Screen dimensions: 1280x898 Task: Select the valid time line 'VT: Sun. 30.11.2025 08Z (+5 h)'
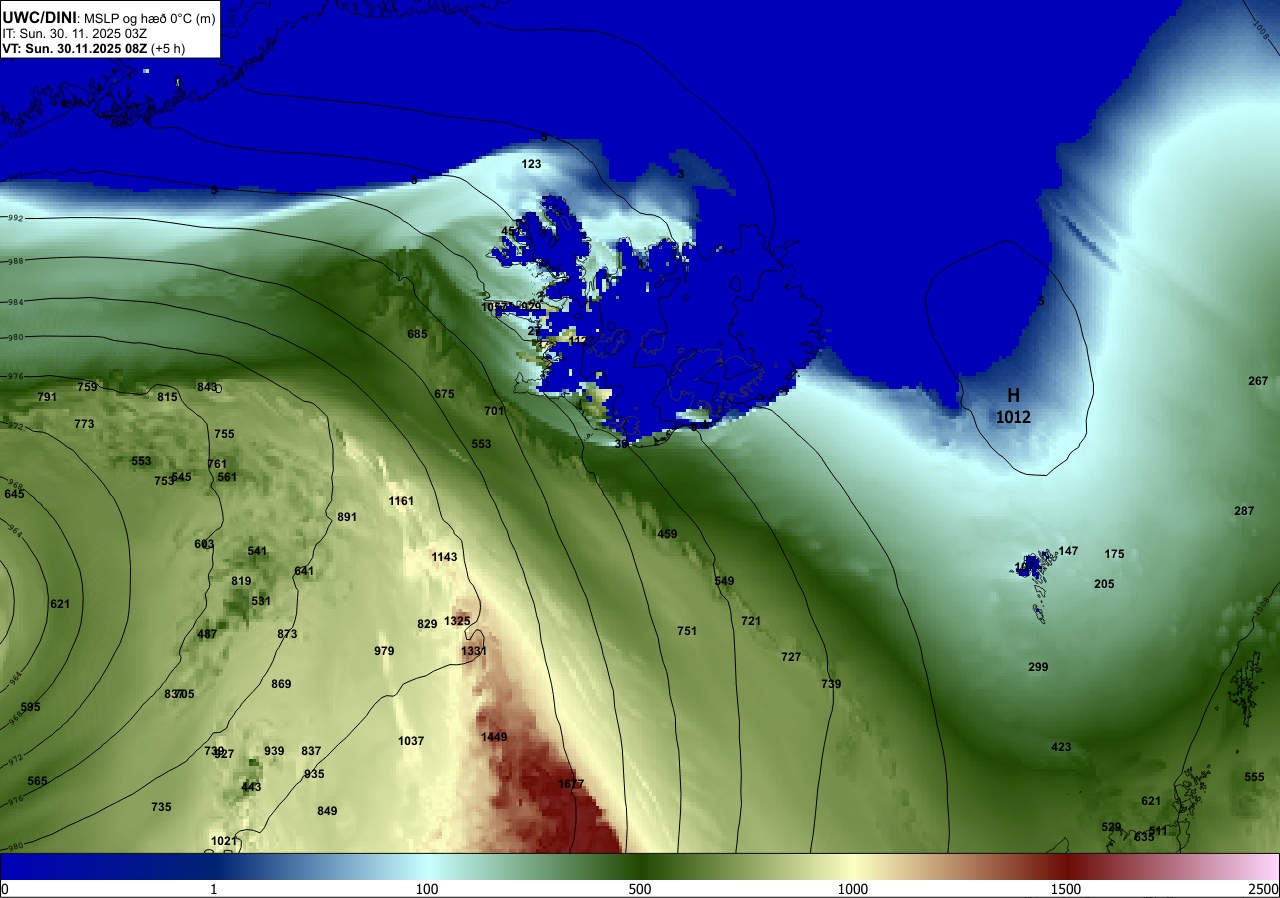[93, 48]
